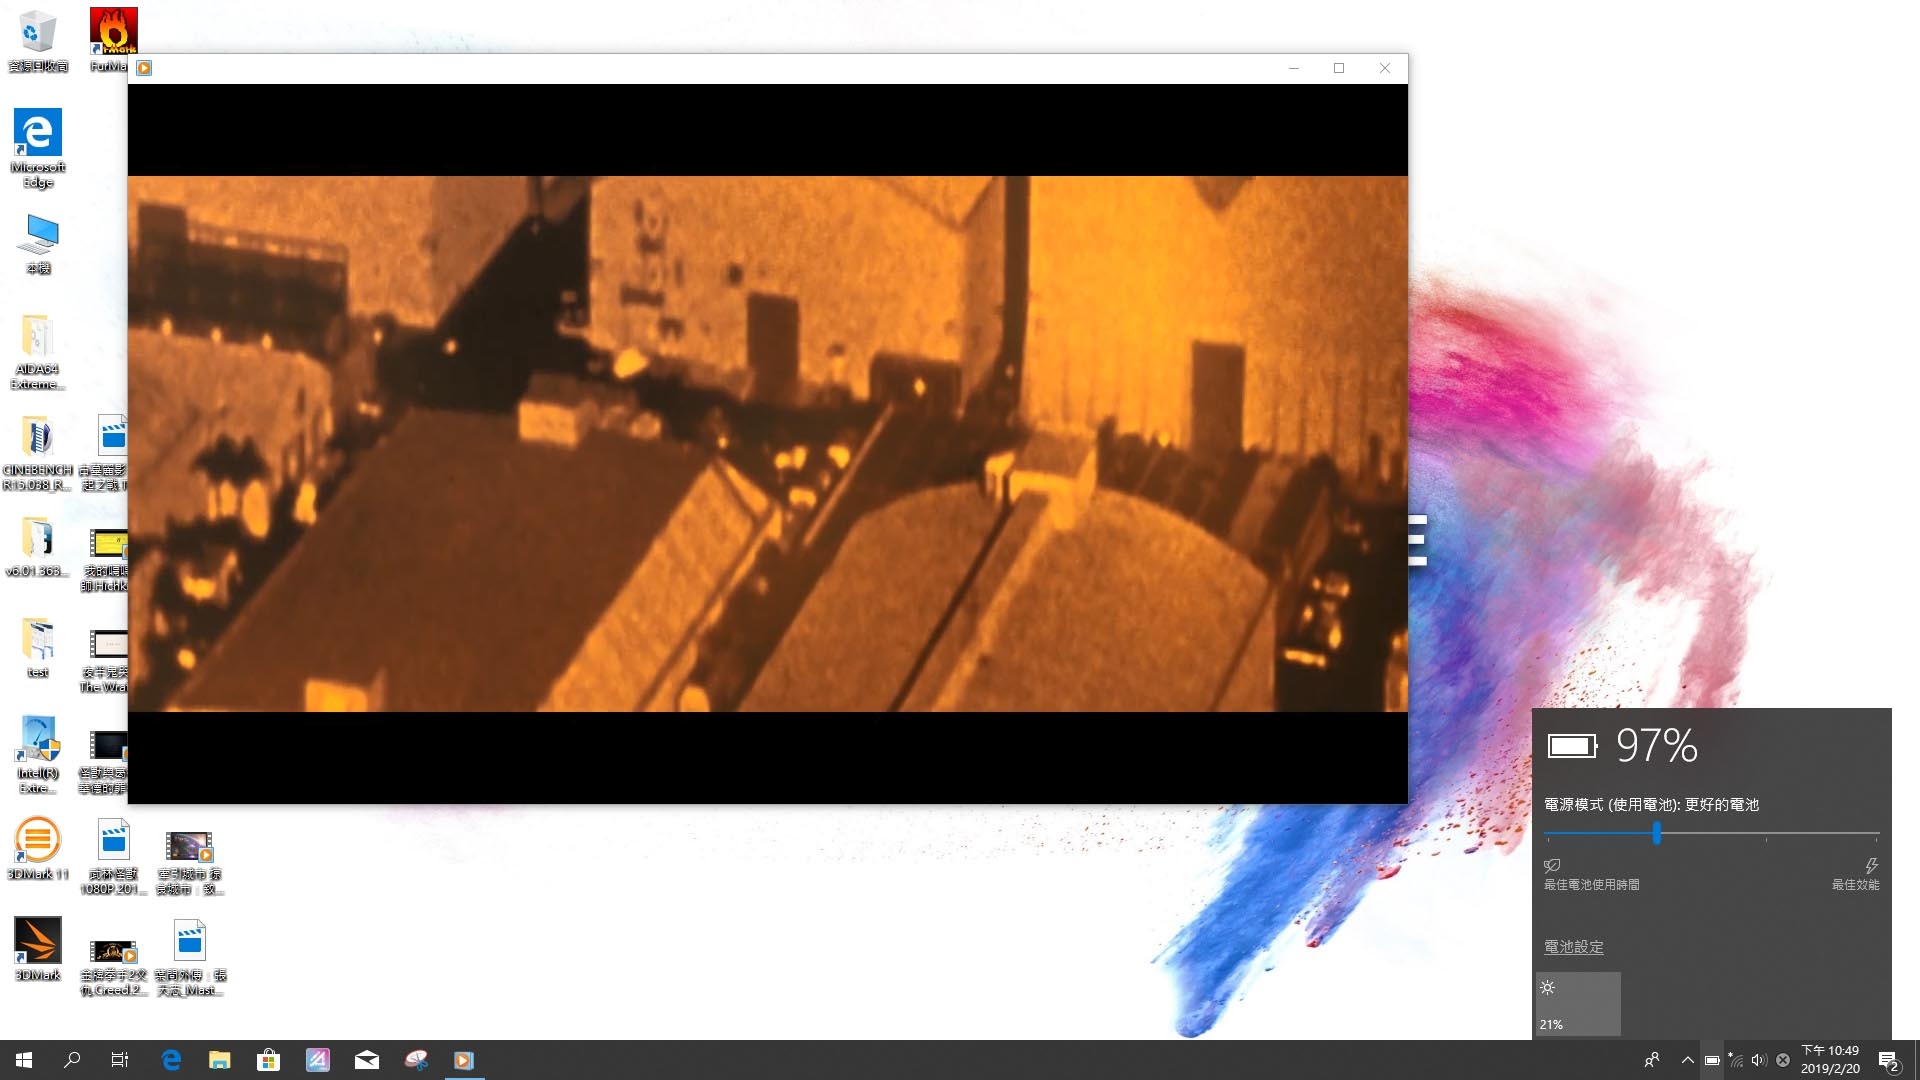Open the People icon in the taskbar

pyautogui.click(x=1652, y=1060)
